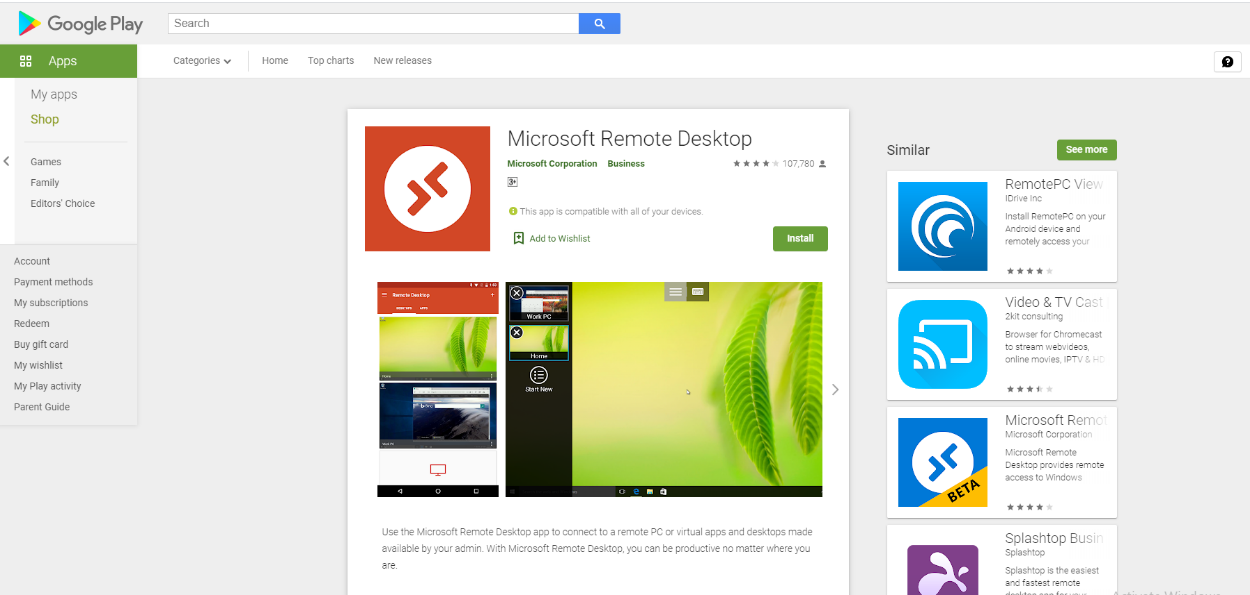Expand the Categories dropdown

pos(202,61)
